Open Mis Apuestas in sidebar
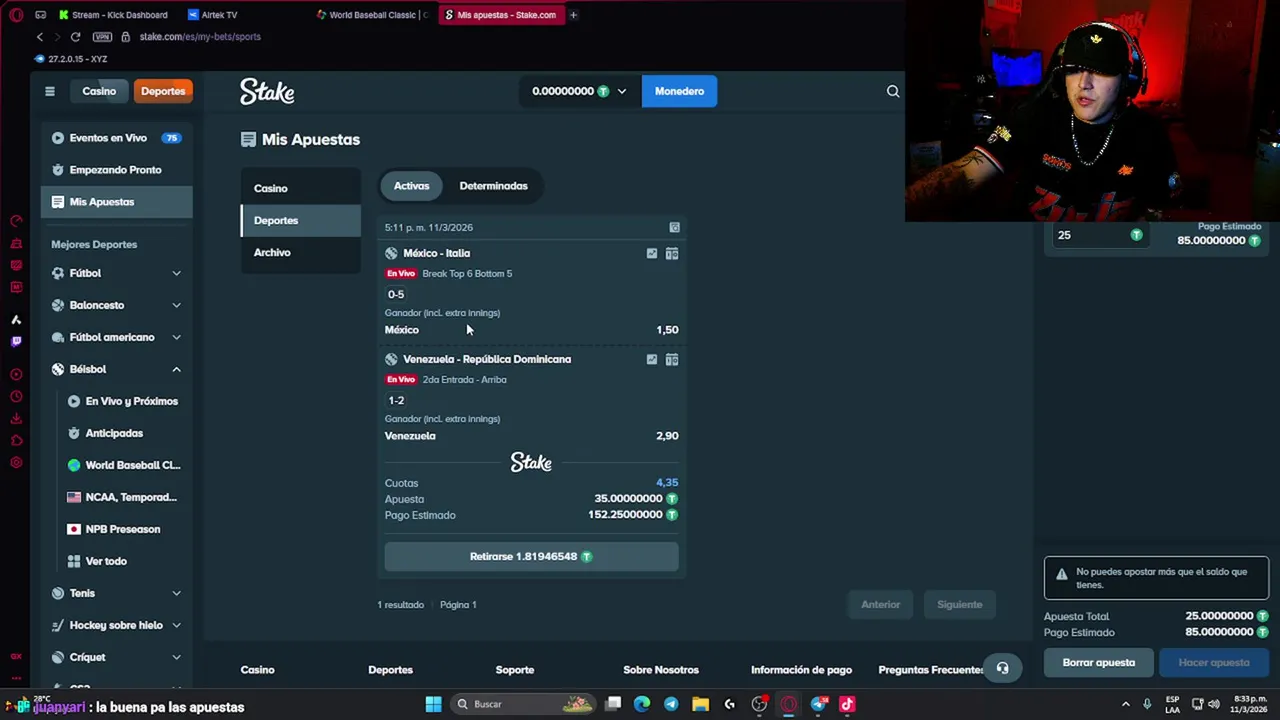 click(x=116, y=202)
